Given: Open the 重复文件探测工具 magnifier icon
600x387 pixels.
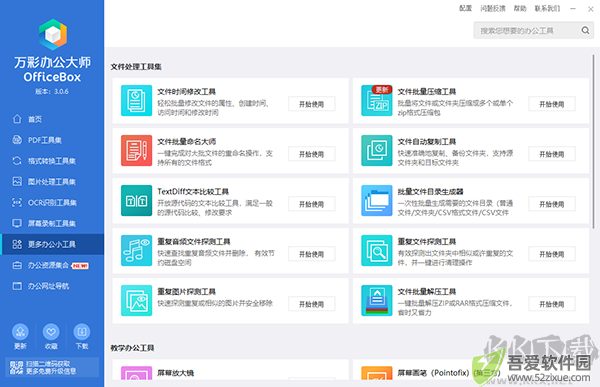Looking at the screenshot, I should 377,250.
